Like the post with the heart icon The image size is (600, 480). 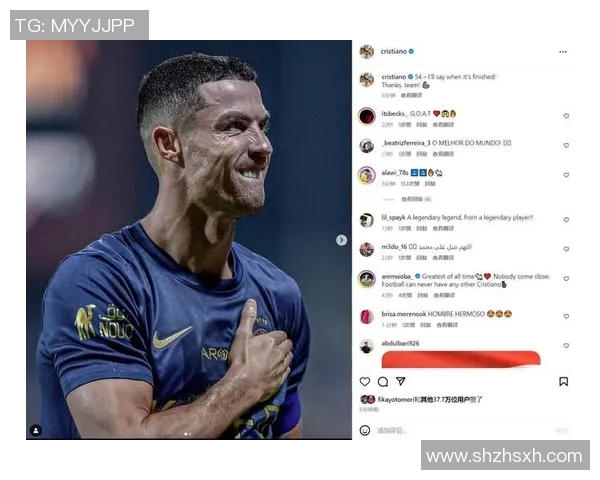tap(365, 382)
